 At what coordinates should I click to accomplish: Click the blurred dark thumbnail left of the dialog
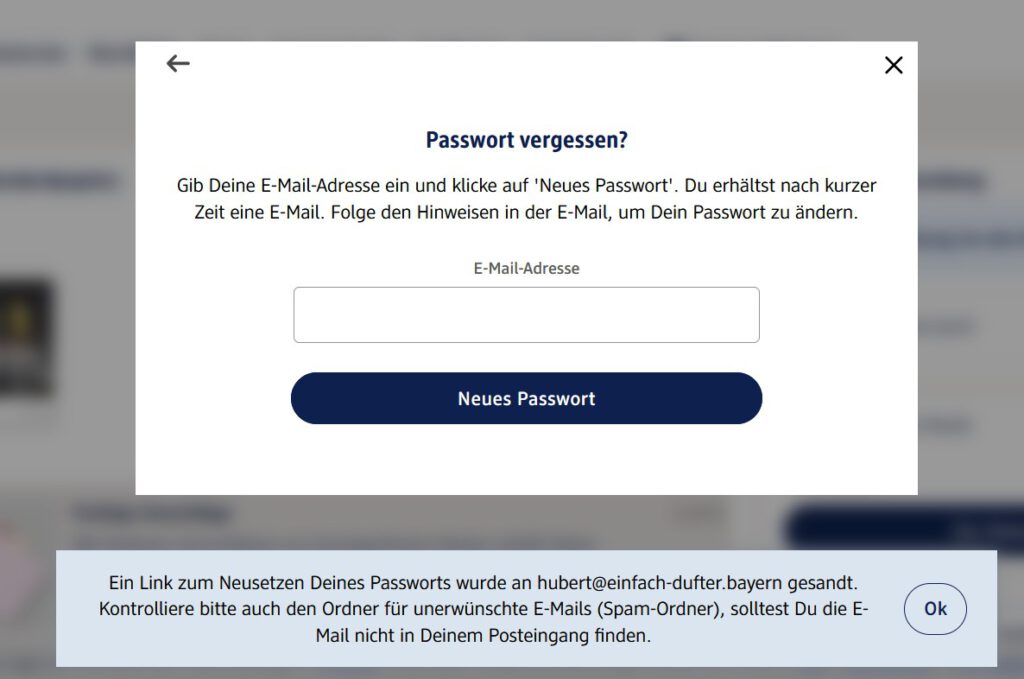(x=25, y=338)
